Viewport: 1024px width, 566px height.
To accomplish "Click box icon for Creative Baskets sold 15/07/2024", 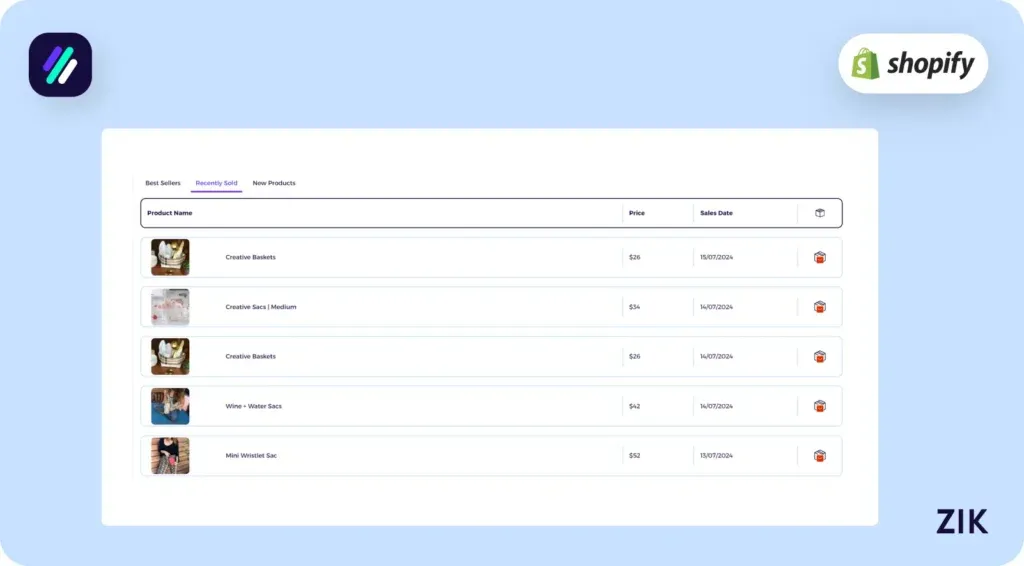I will pyautogui.click(x=819, y=258).
